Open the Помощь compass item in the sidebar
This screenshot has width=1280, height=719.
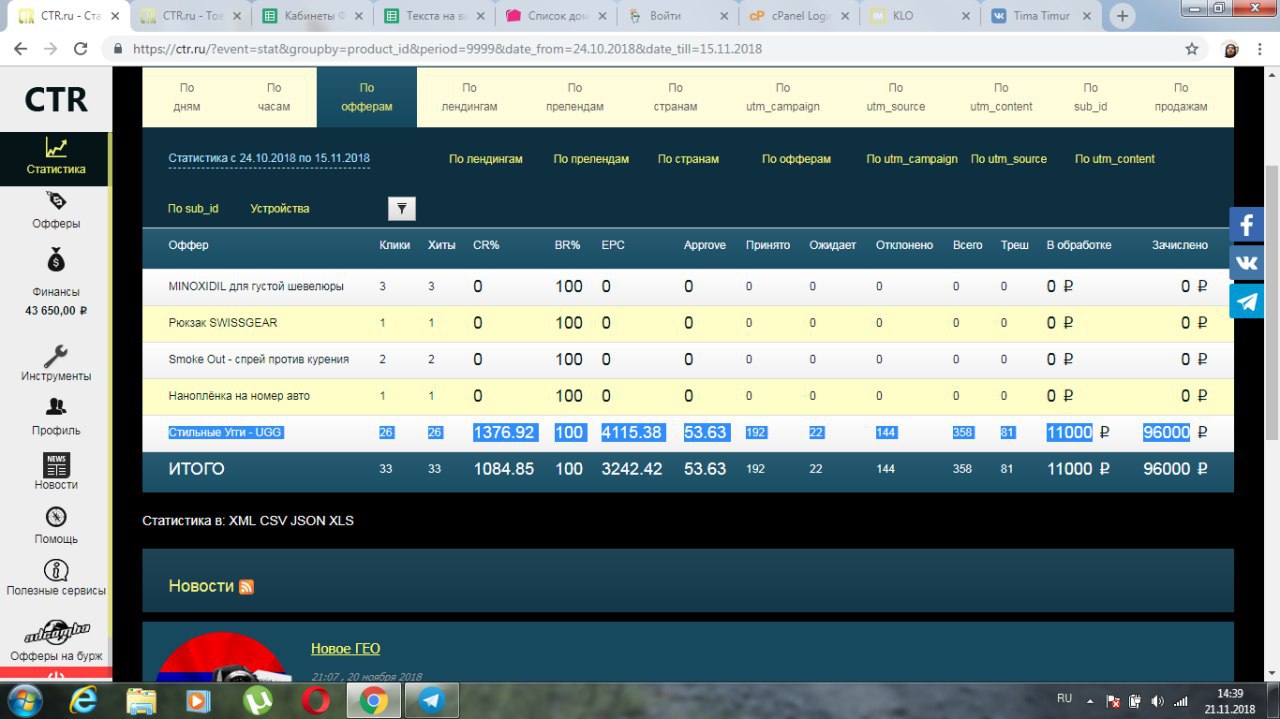coord(56,527)
